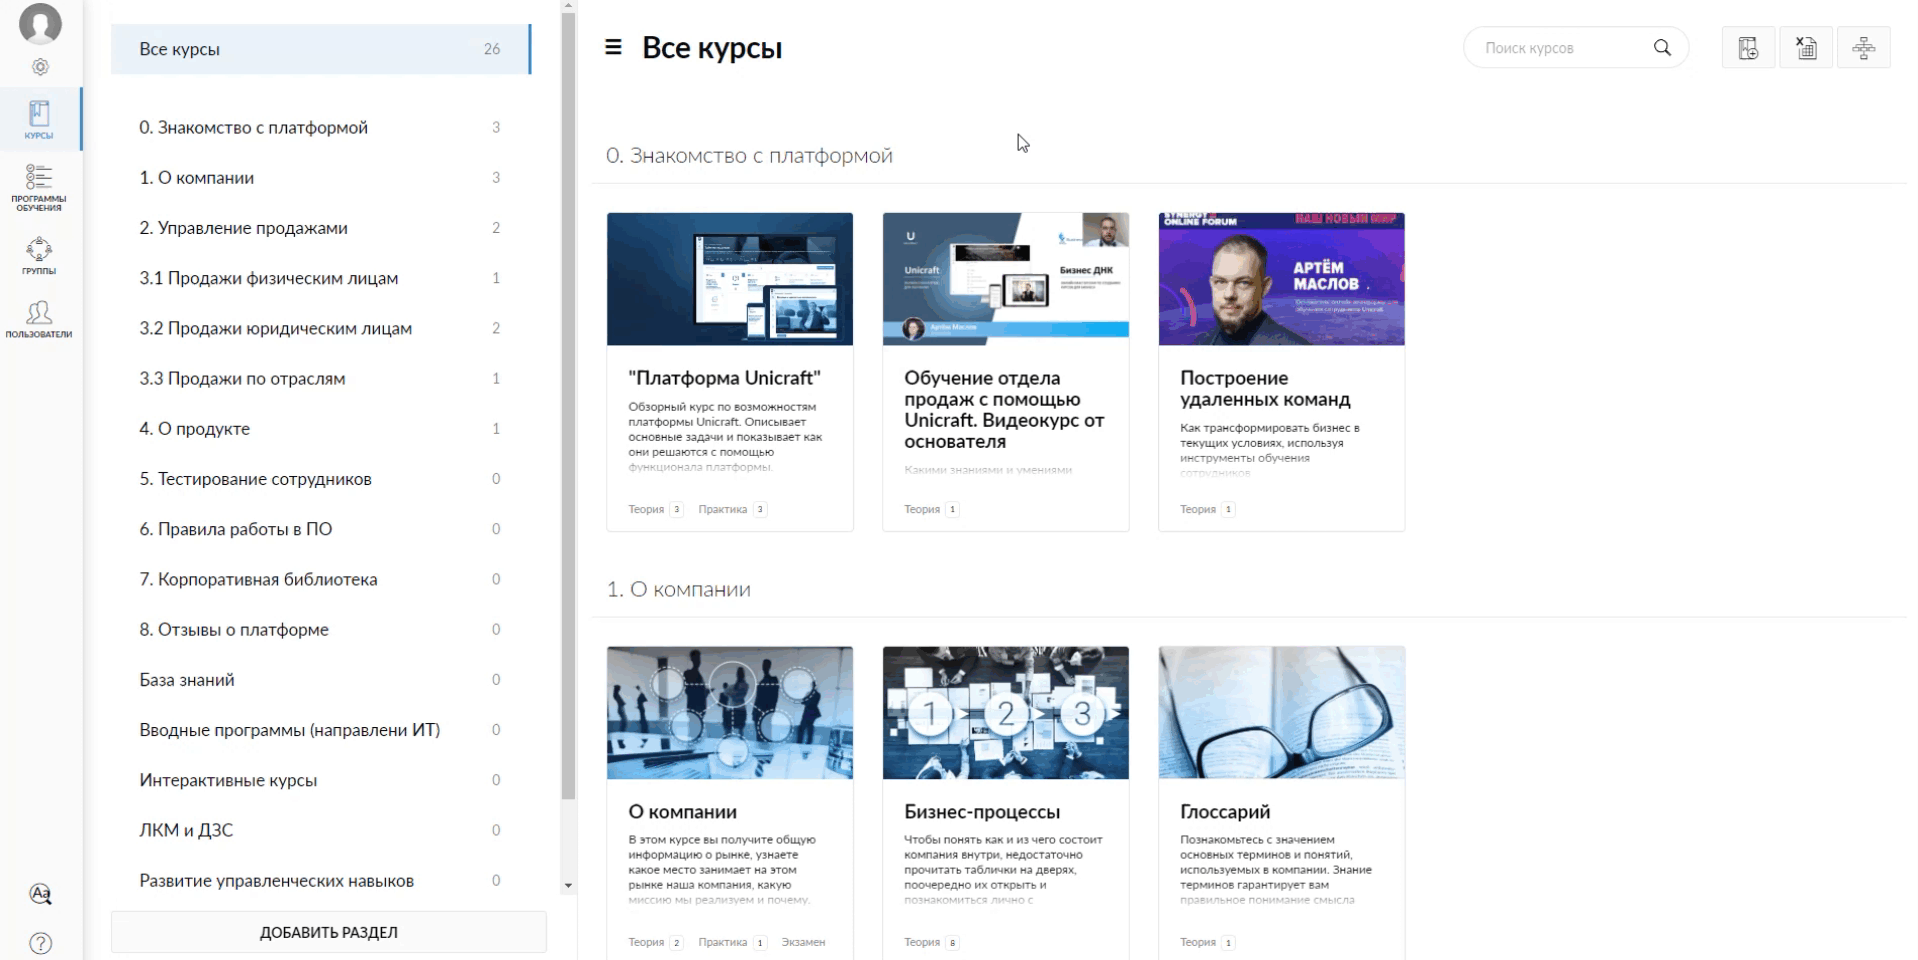1918x960 pixels.
Task: Open the user profile avatar
Action: (x=40, y=22)
